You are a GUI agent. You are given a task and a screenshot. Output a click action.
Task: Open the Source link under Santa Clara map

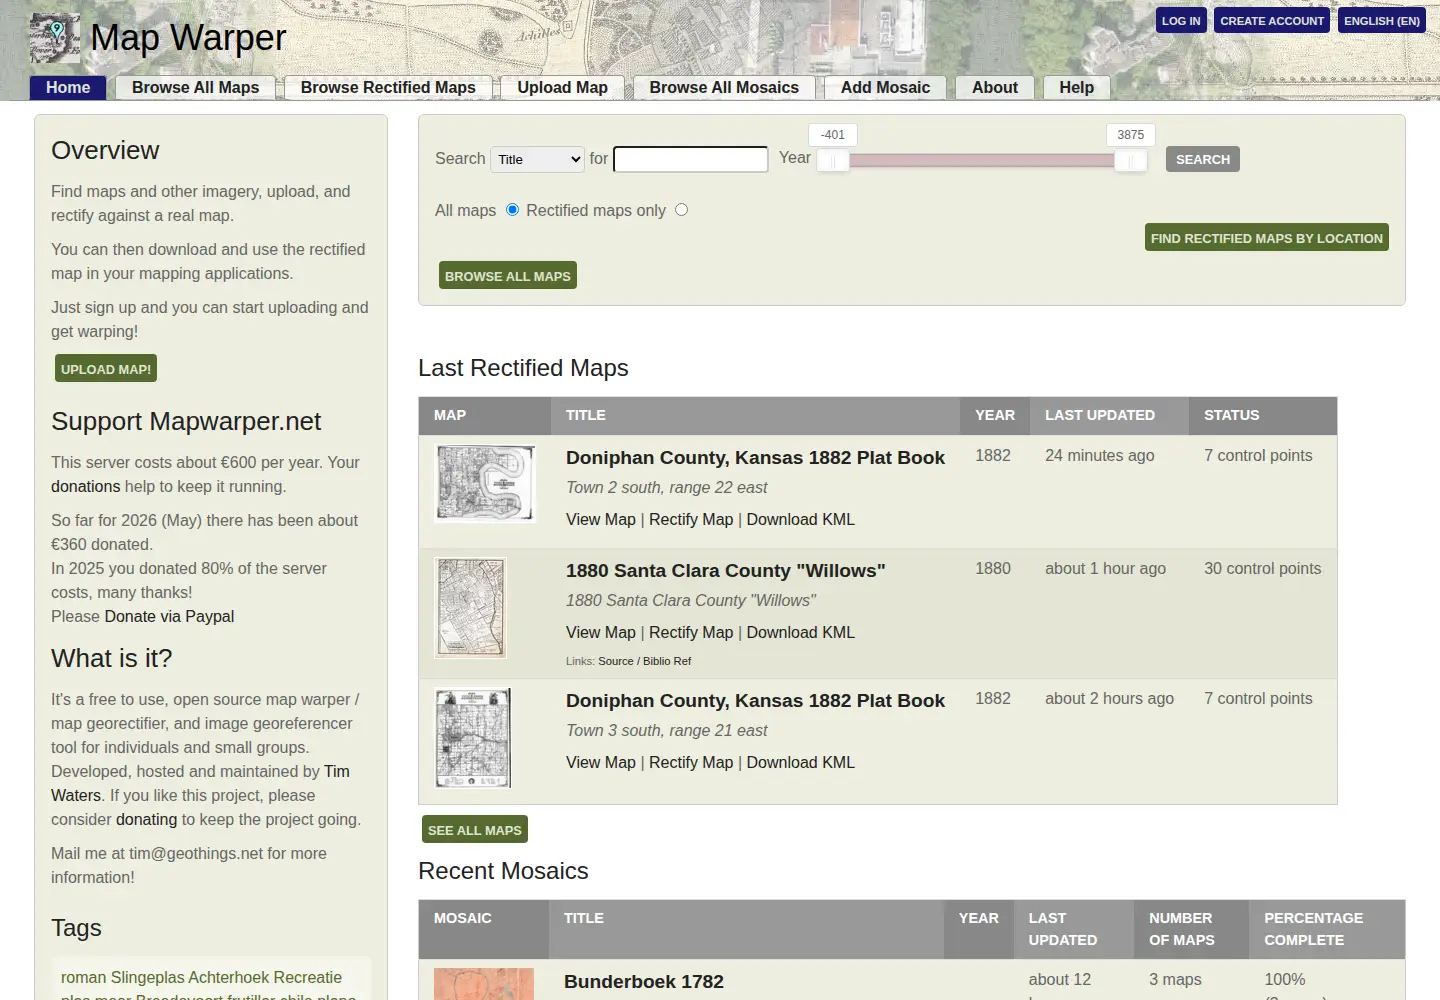(616, 661)
